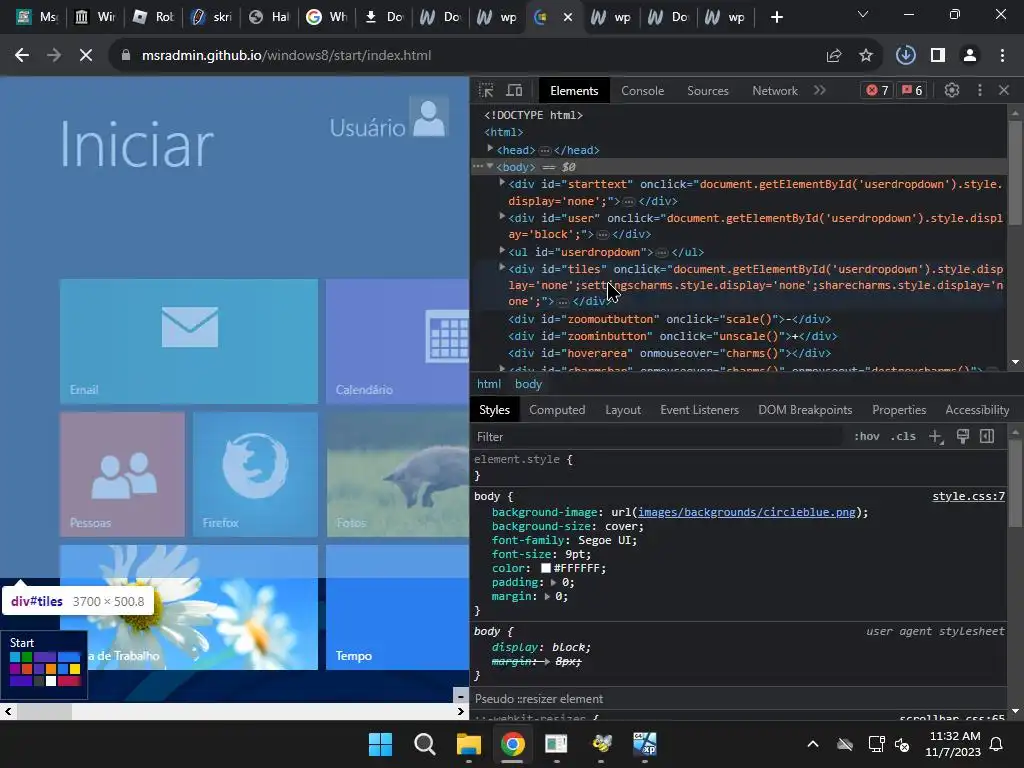Expand the div id="tiles" node
This screenshot has width=1024, height=768.
pos(502,267)
